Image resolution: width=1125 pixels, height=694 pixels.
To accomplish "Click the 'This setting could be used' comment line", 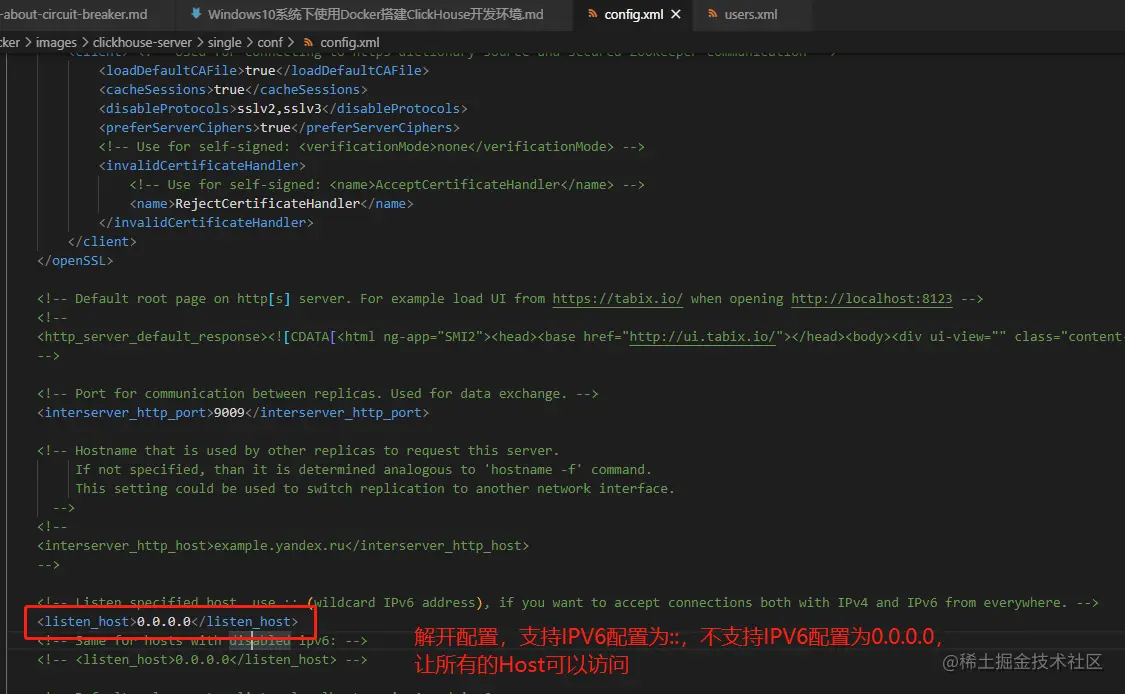I will (x=375, y=489).
